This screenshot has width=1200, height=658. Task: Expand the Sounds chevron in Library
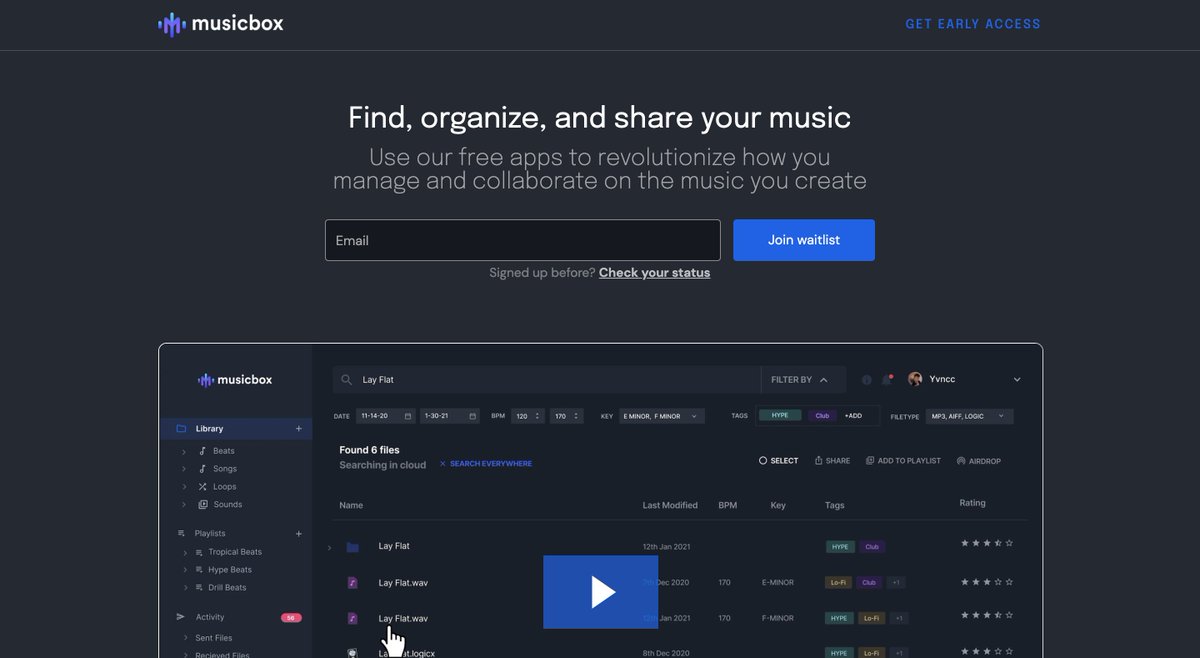tap(184, 506)
